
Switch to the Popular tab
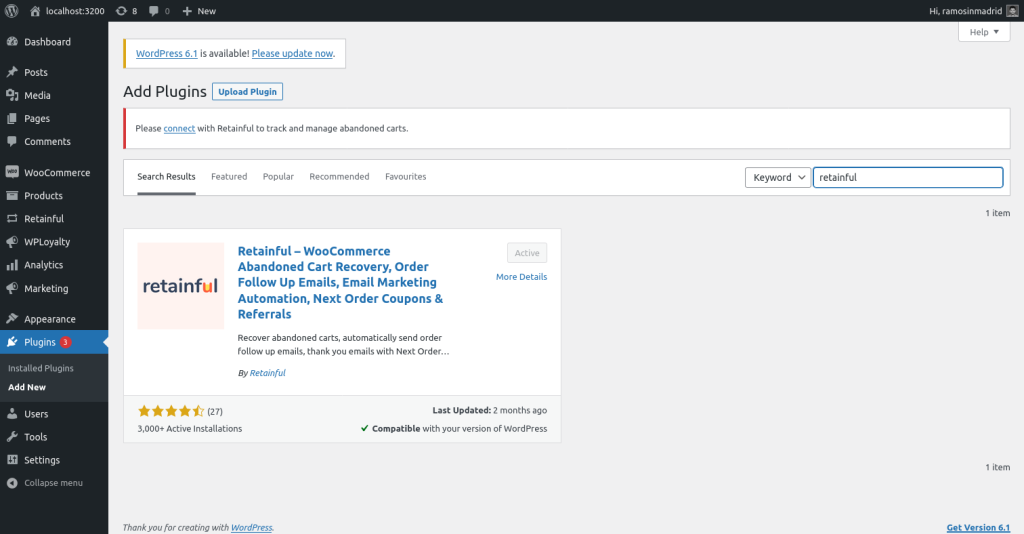point(278,177)
